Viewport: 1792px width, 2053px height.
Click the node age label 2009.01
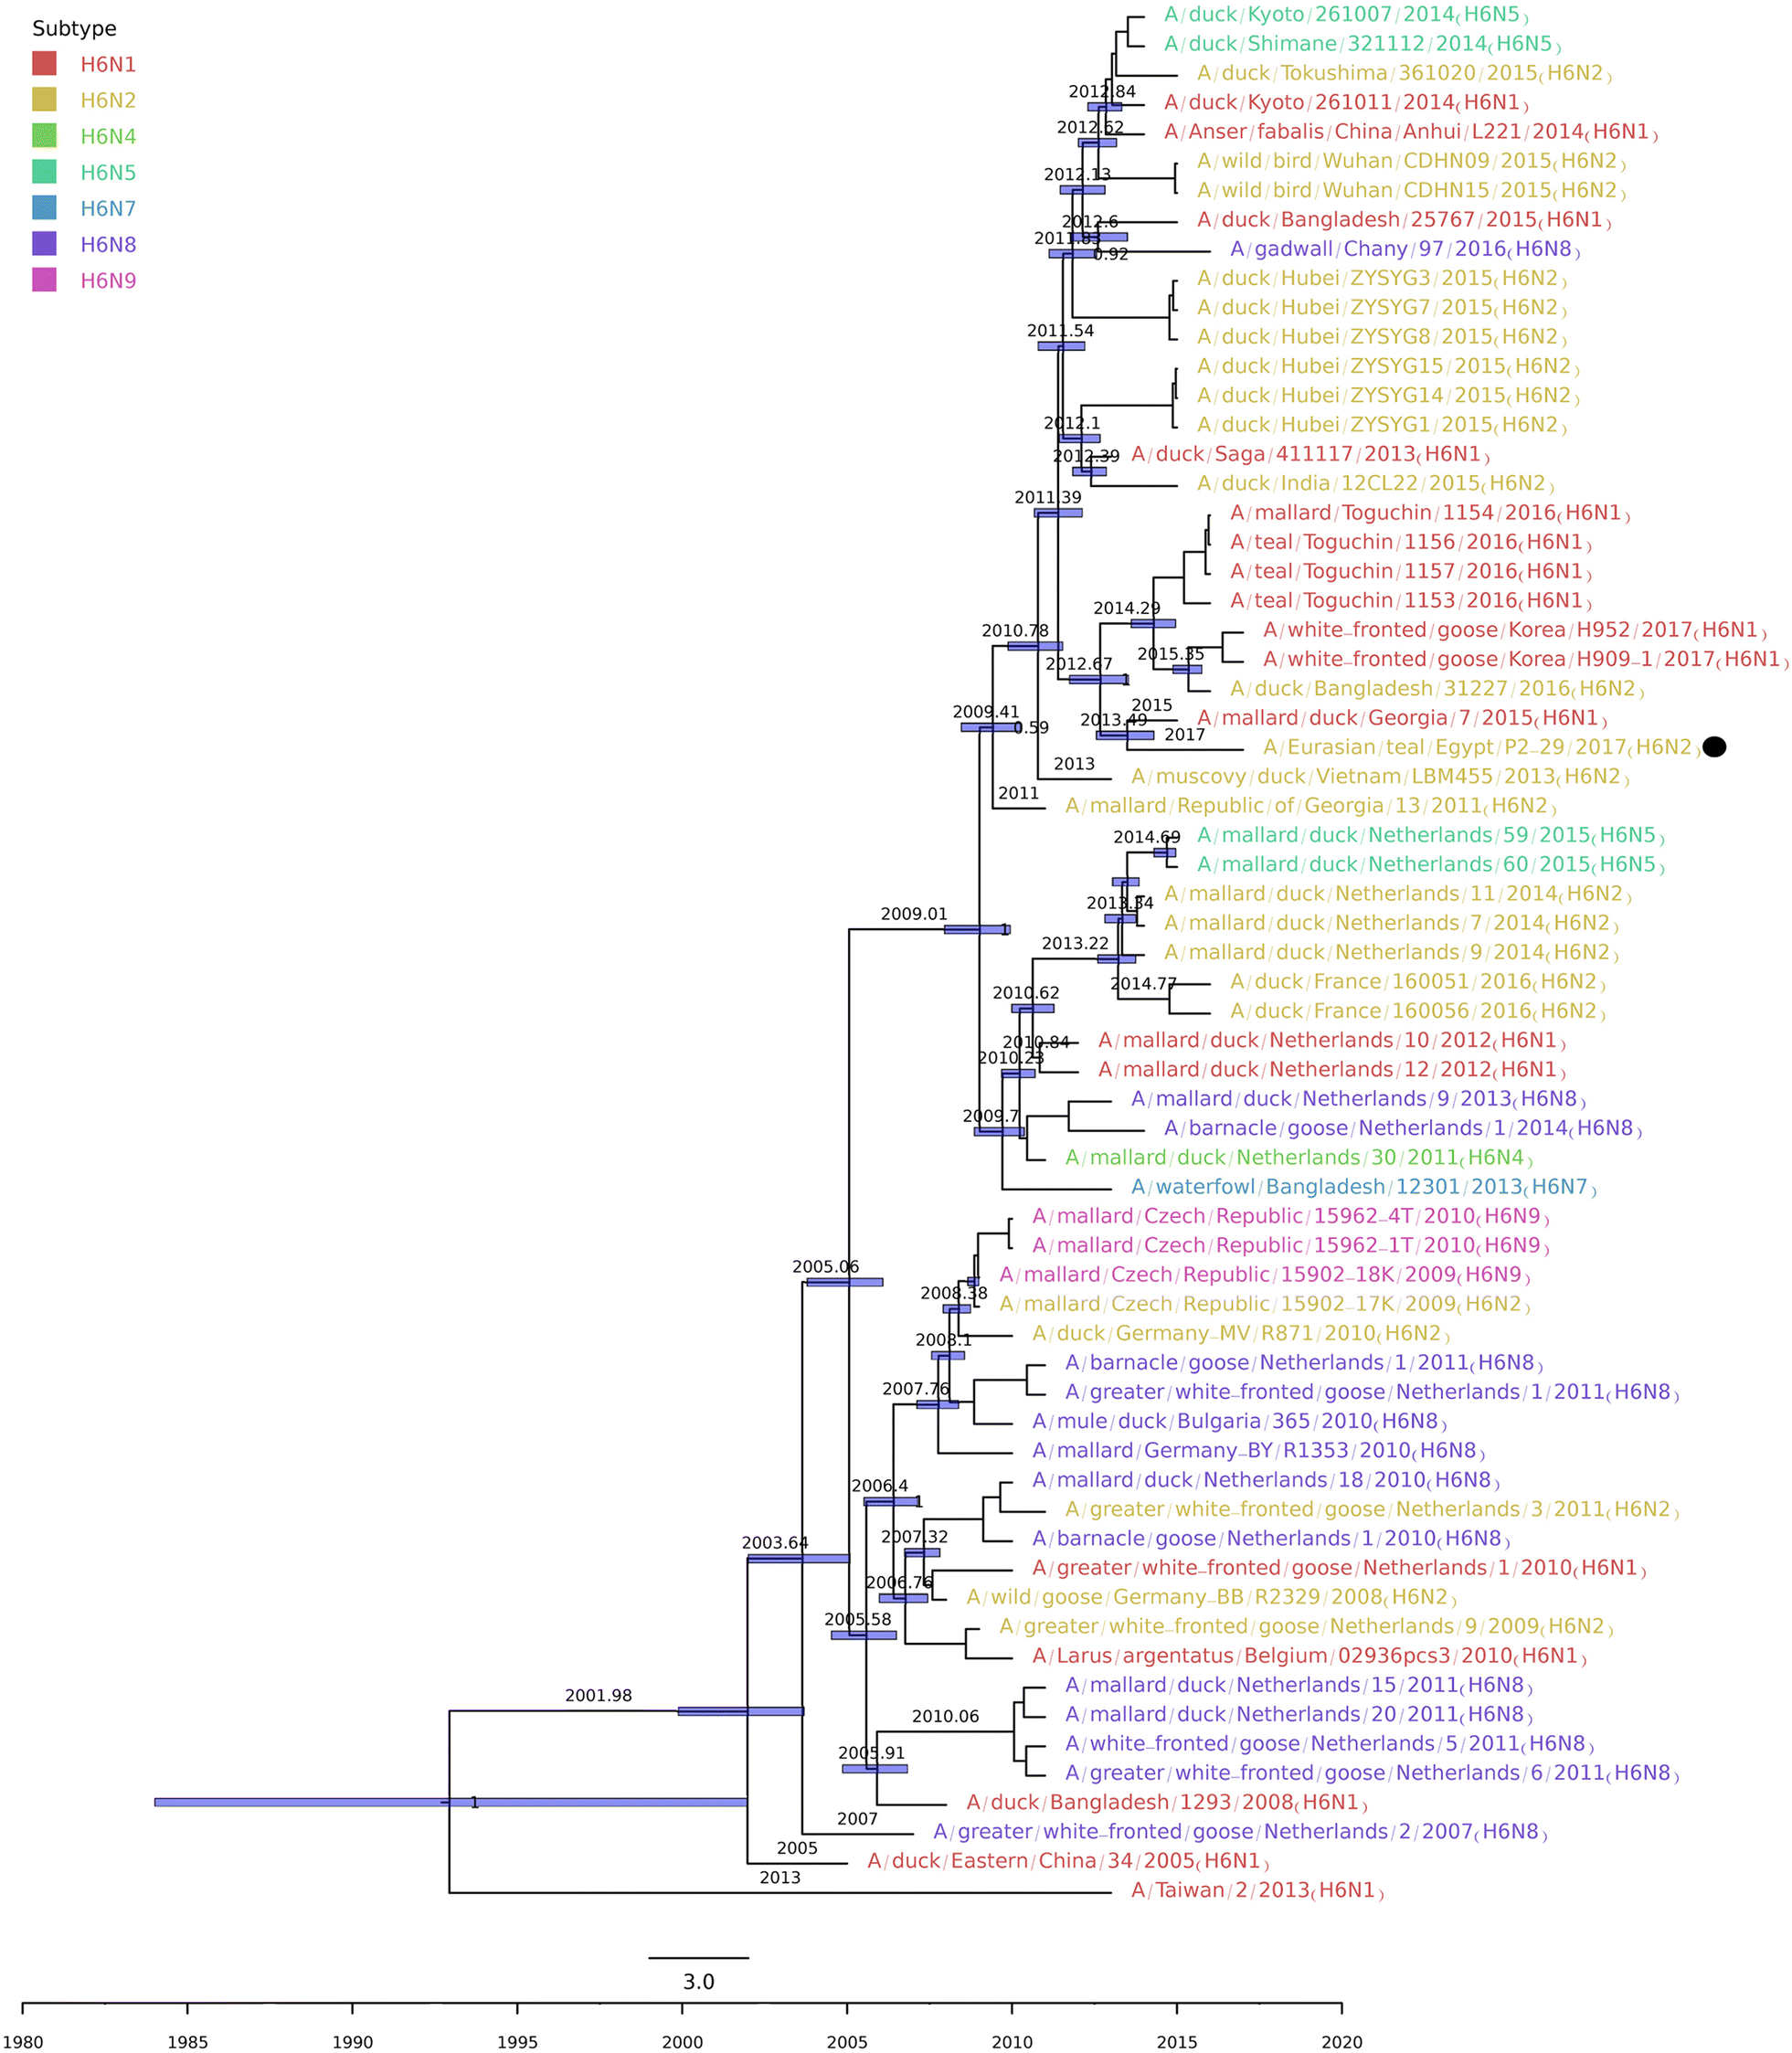(x=914, y=914)
